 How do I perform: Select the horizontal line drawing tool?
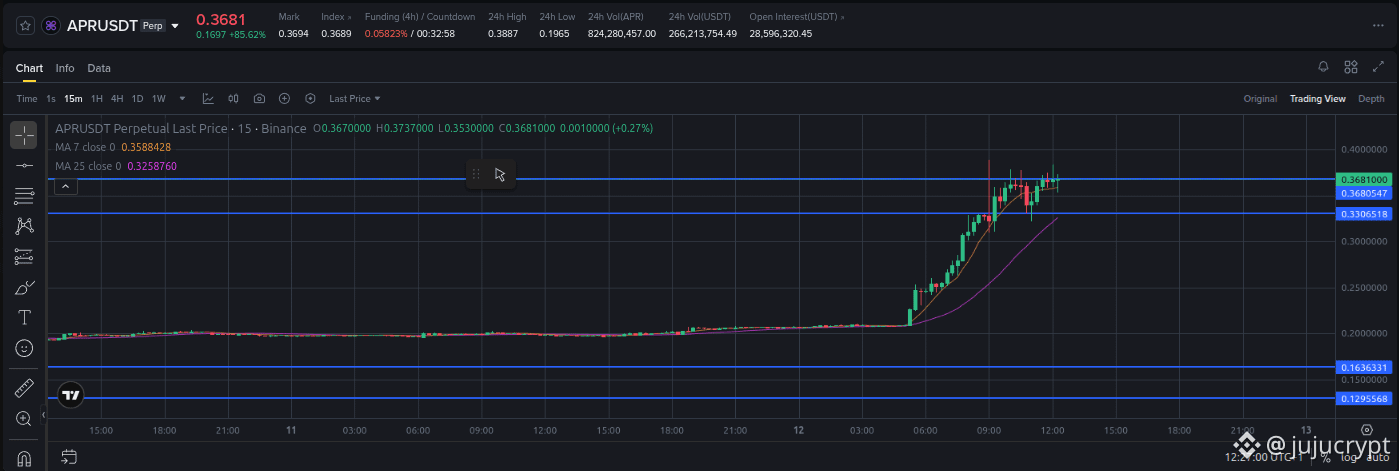pos(24,165)
